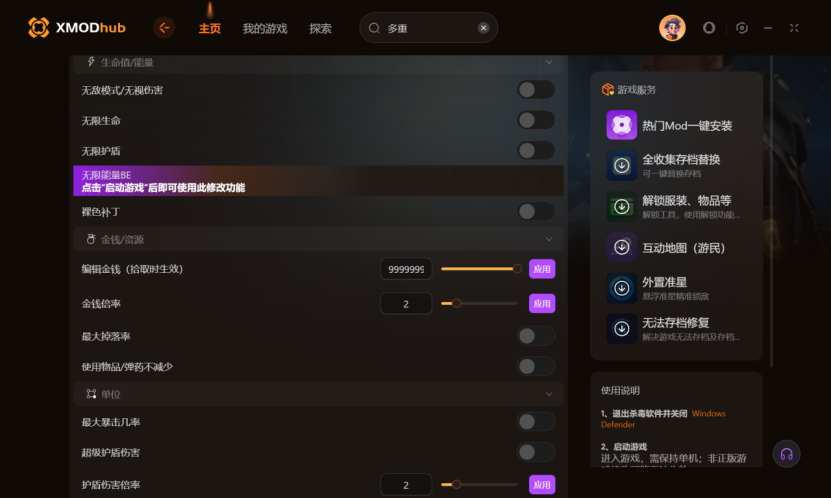Enable 无敌模式/无视伤害 toggle
831x498 pixels.
coord(536,90)
